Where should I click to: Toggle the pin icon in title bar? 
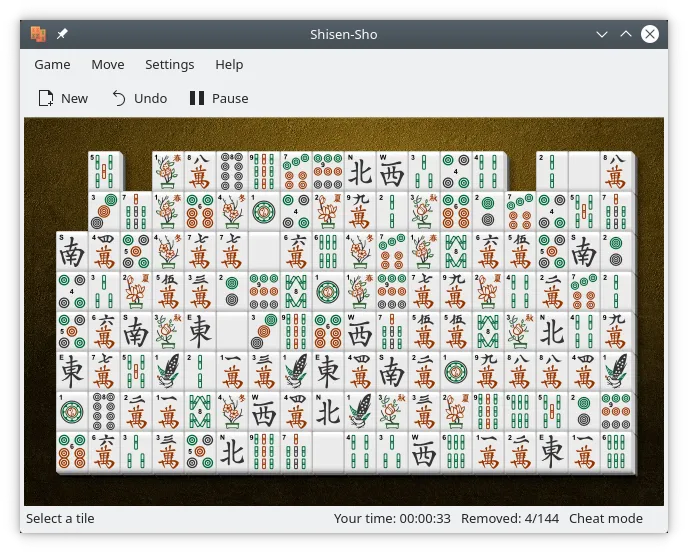coord(62,34)
